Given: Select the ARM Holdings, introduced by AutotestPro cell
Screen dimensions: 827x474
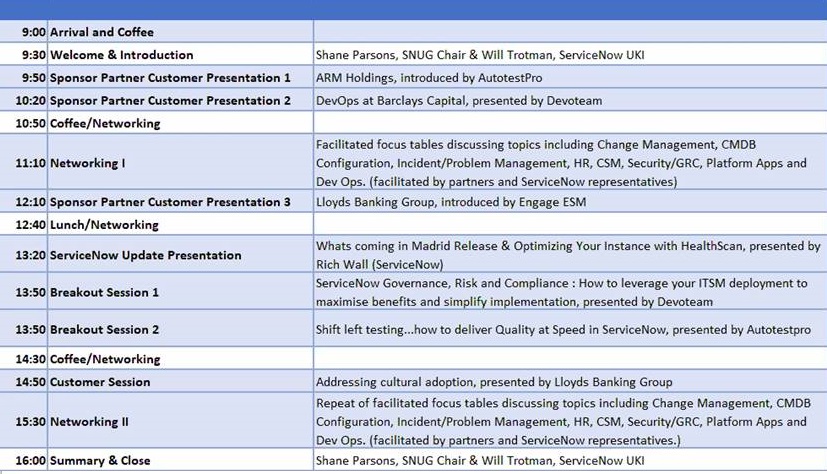Looking at the screenshot, I should pos(570,77).
